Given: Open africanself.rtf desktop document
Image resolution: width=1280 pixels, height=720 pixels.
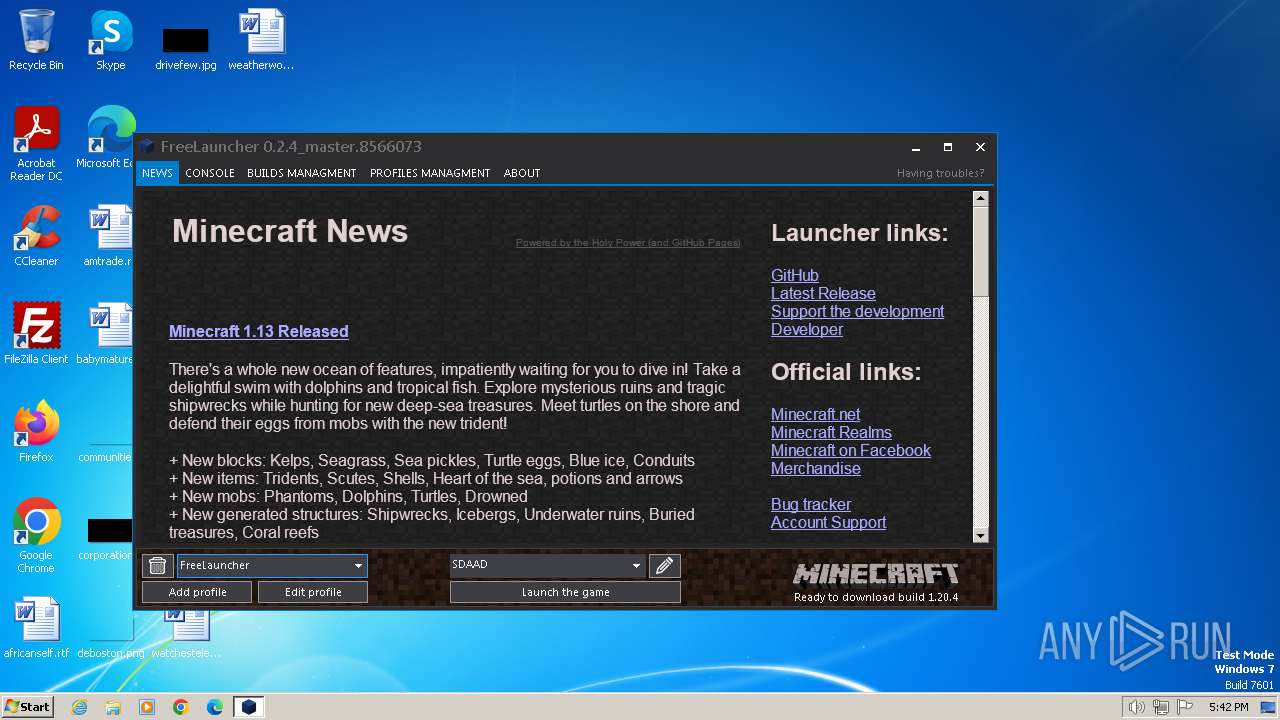Looking at the screenshot, I should pyautogui.click(x=36, y=628).
